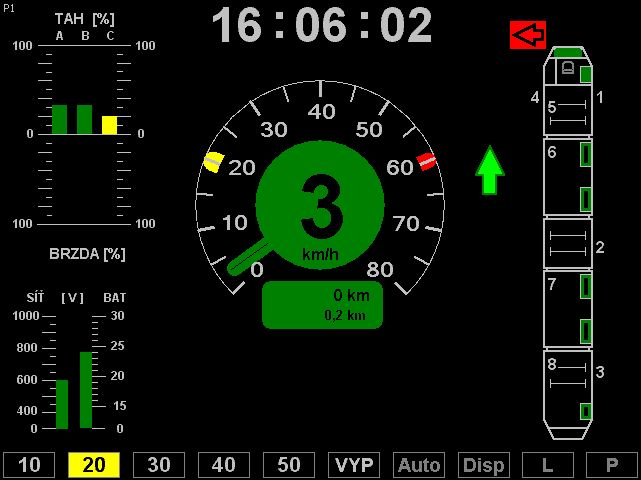Click the green speed readout circle
Screen dimensions: 641x480
tap(320, 205)
